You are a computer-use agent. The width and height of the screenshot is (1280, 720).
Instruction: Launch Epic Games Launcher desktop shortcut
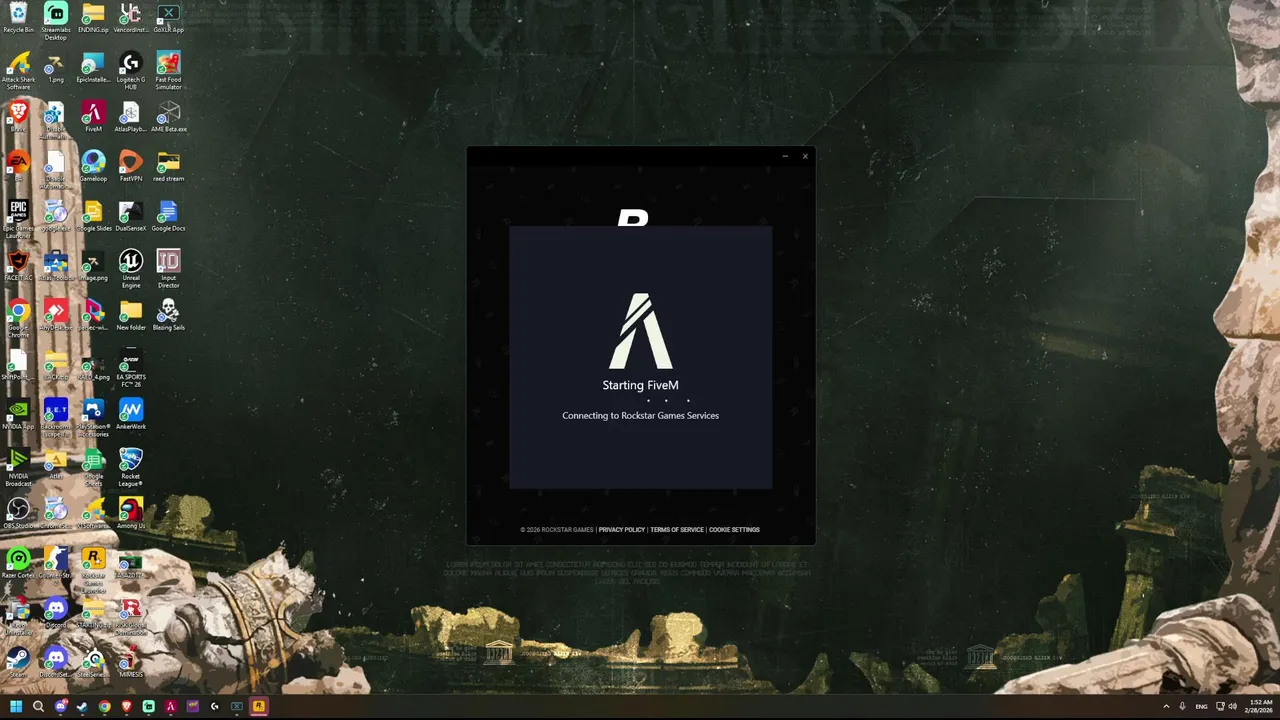click(18, 220)
